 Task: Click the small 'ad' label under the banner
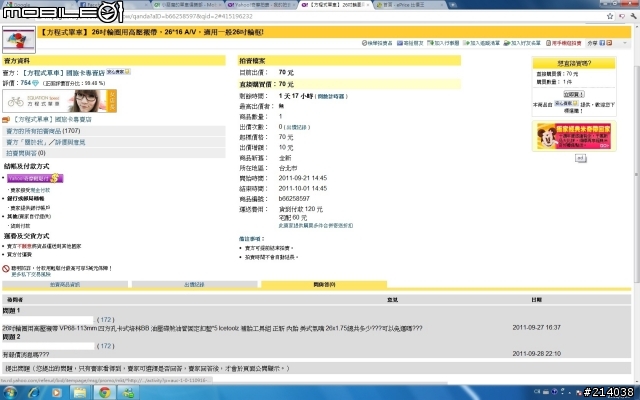[580, 158]
